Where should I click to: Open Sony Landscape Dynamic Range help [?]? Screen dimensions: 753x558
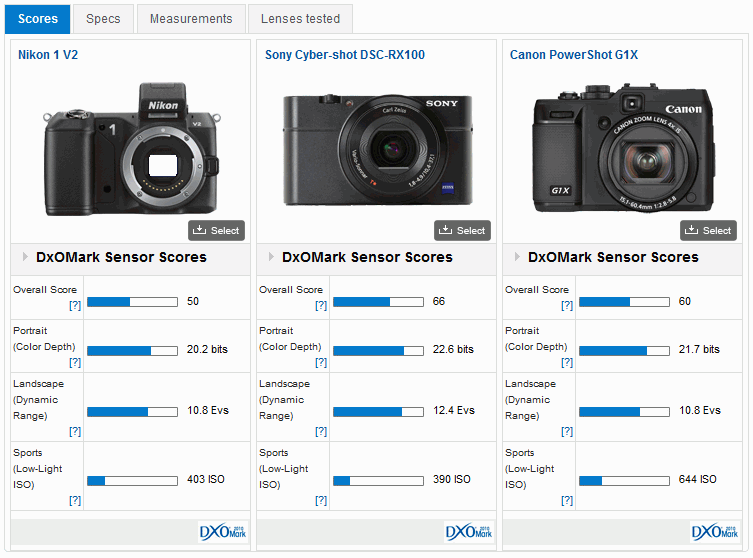click(321, 432)
